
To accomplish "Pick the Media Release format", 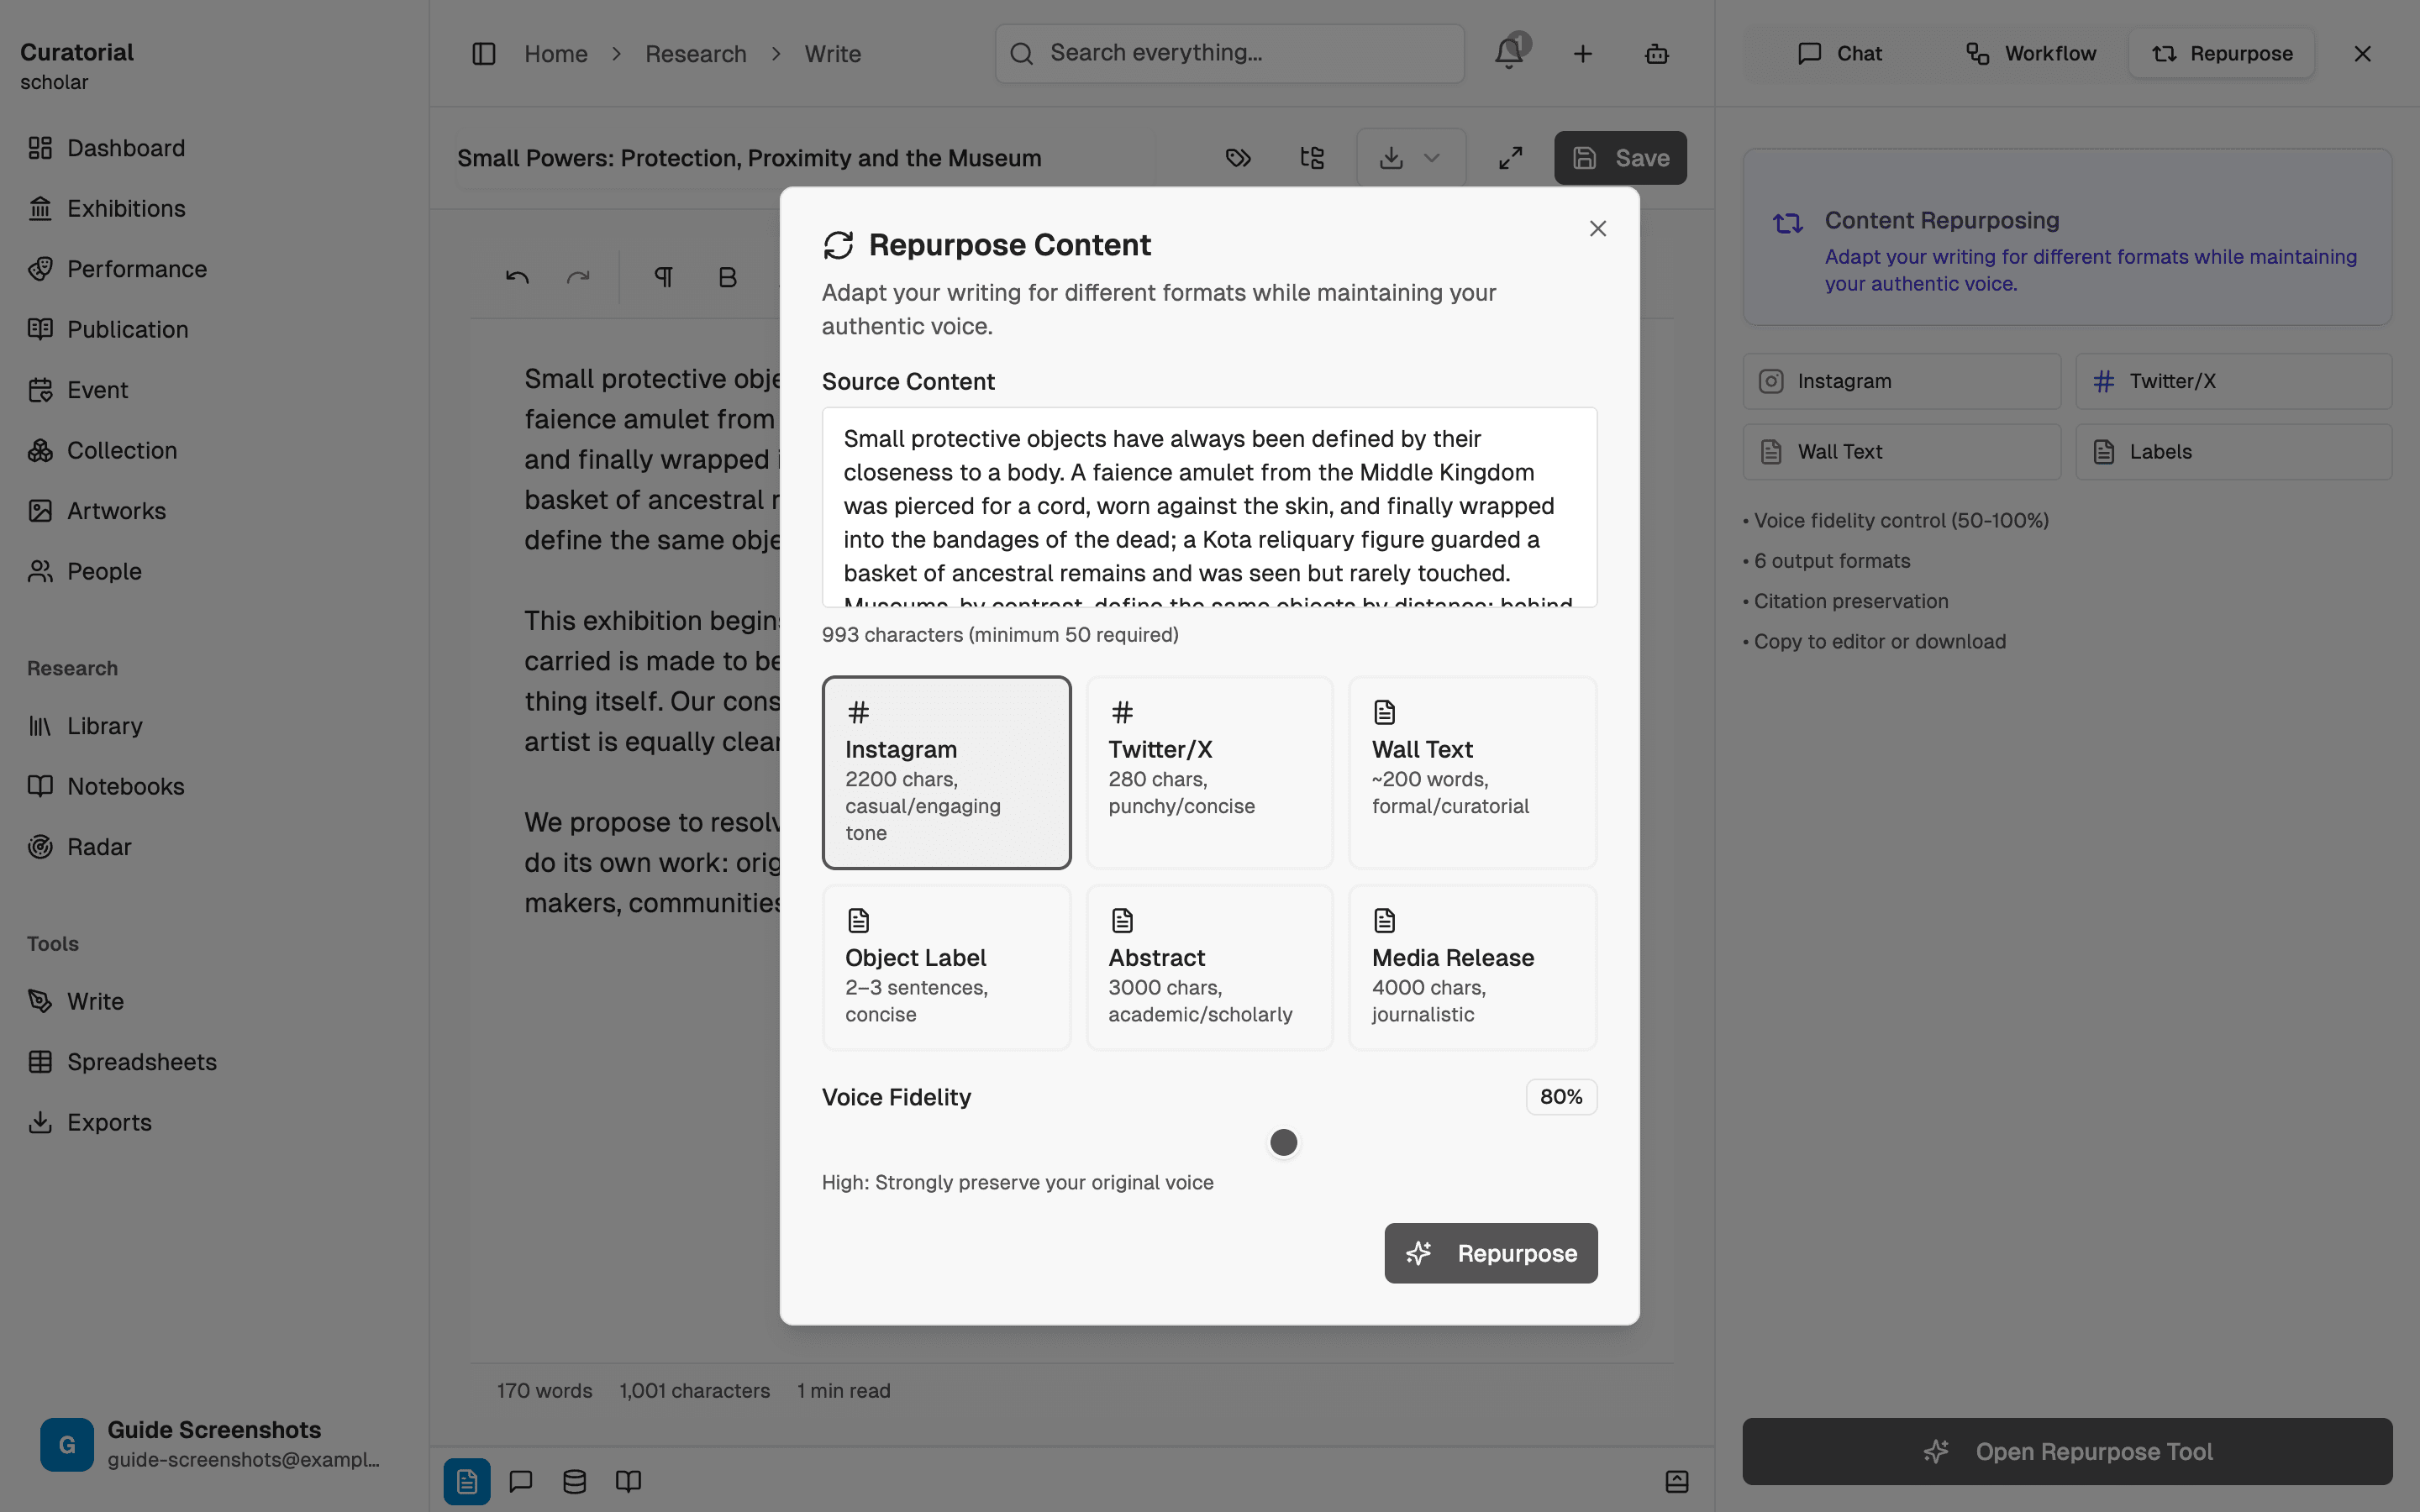I will [x=1472, y=967].
